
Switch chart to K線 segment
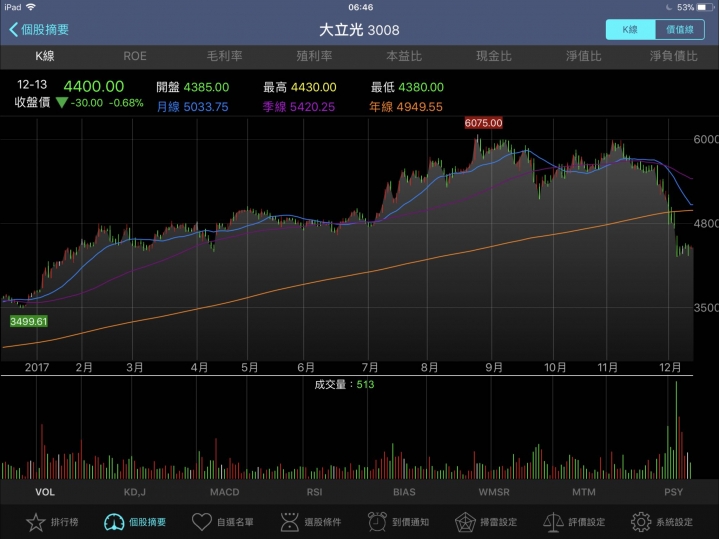coord(630,30)
